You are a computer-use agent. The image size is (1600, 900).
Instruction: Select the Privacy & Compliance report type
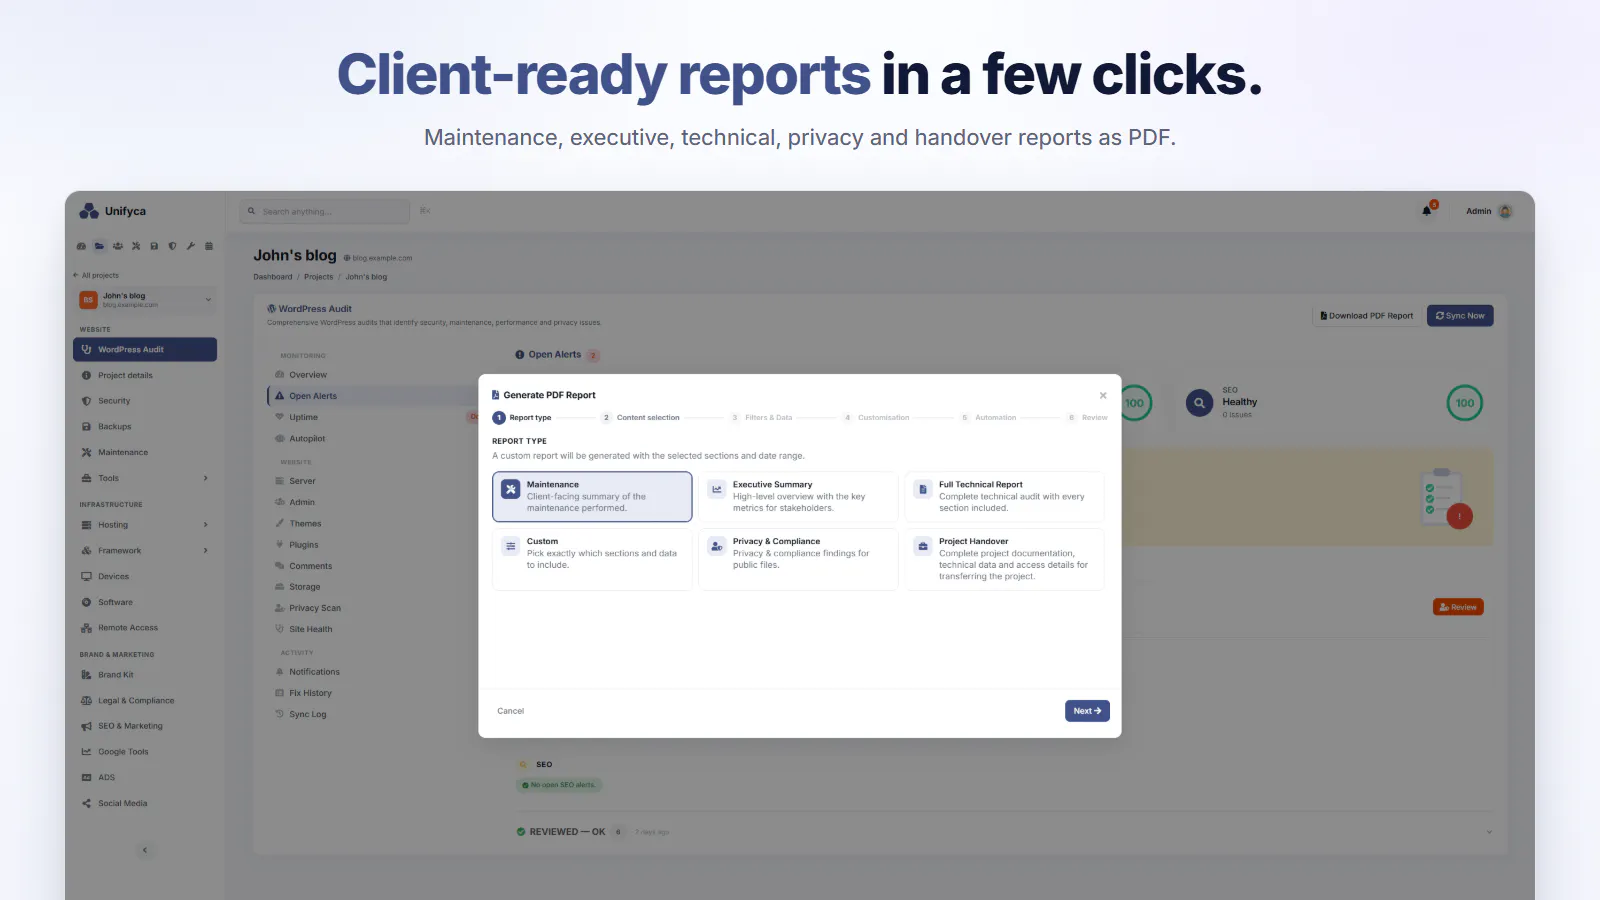(x=798, y=559)
